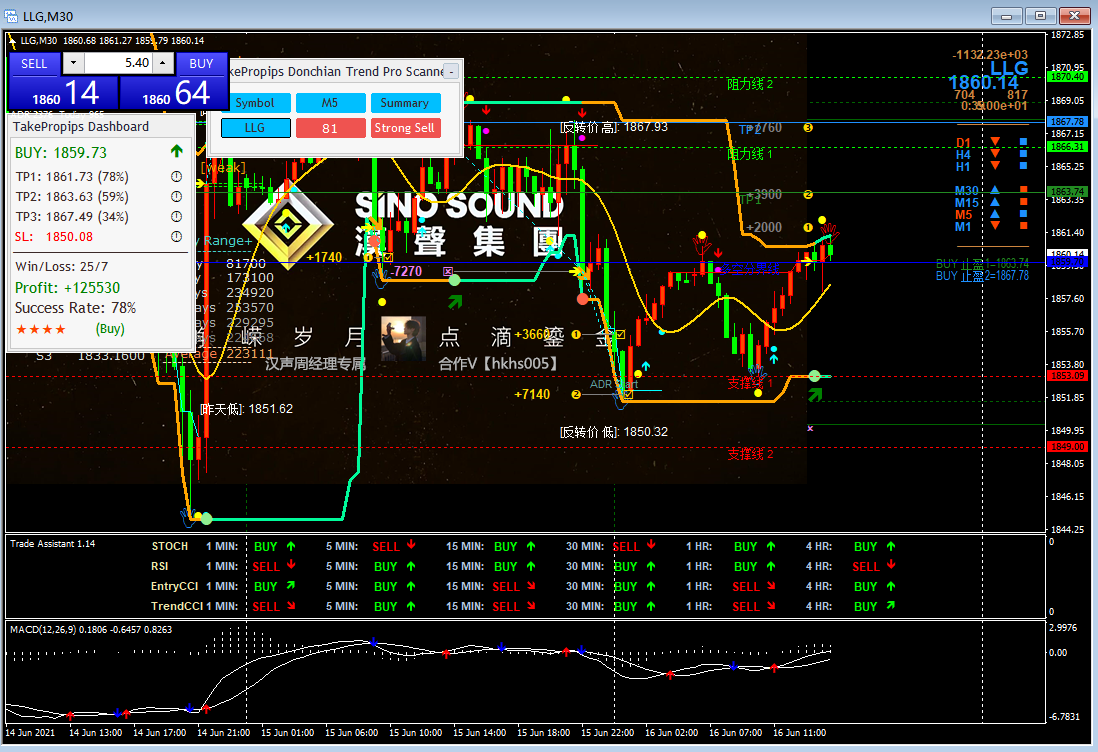This screenshot has height=752, width=1098.
Task: Click the orange square in the M1 row
Action: [x=1023, y=225]
